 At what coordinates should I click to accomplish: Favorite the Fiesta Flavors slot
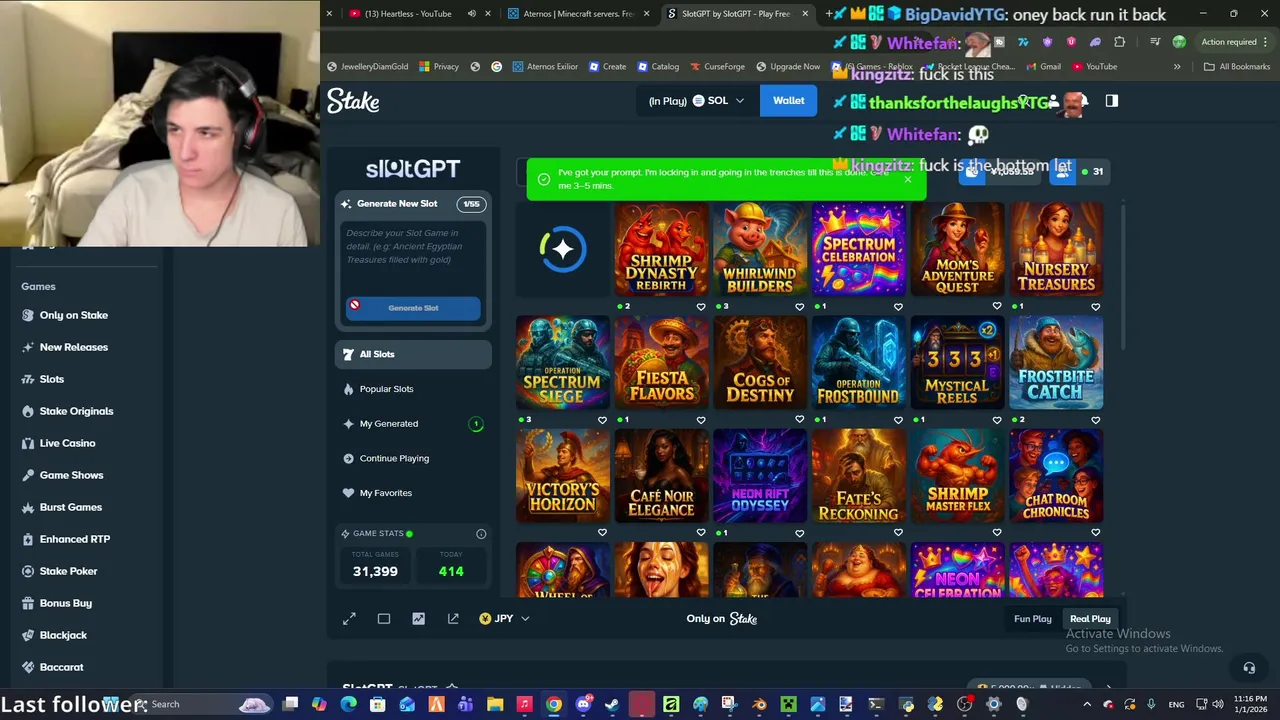click(x=701, y=420)
